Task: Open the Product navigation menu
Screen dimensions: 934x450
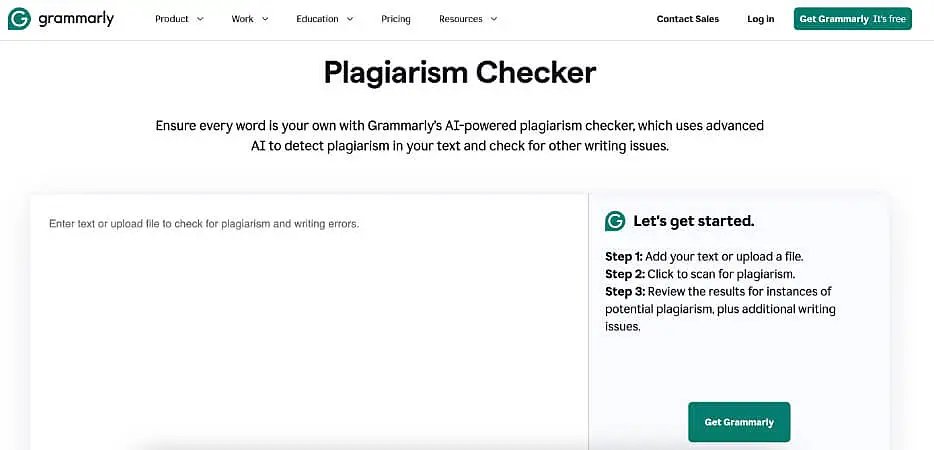Action: tap(172, 19)
